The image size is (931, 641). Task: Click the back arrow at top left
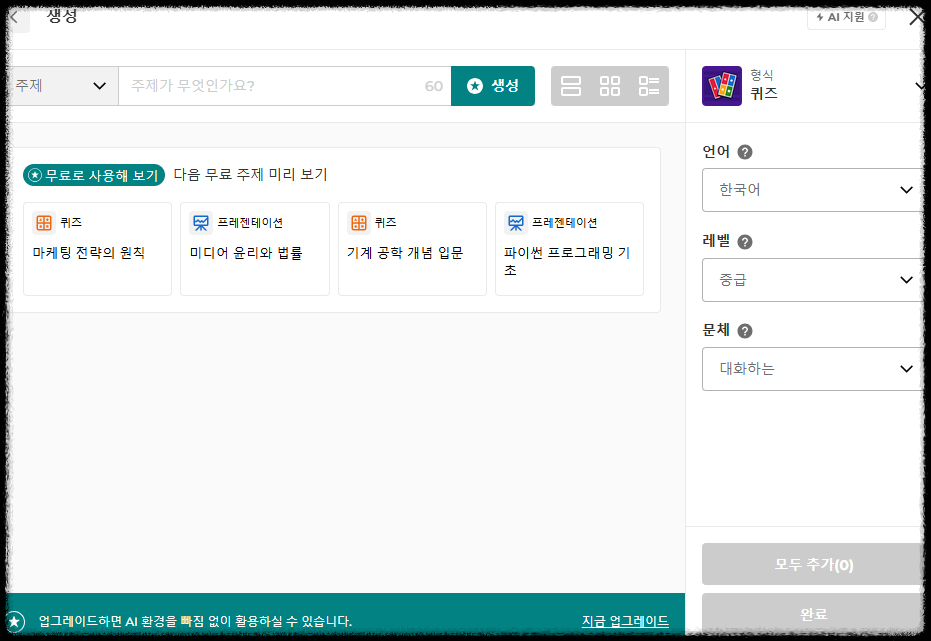(x=14, y=17)
